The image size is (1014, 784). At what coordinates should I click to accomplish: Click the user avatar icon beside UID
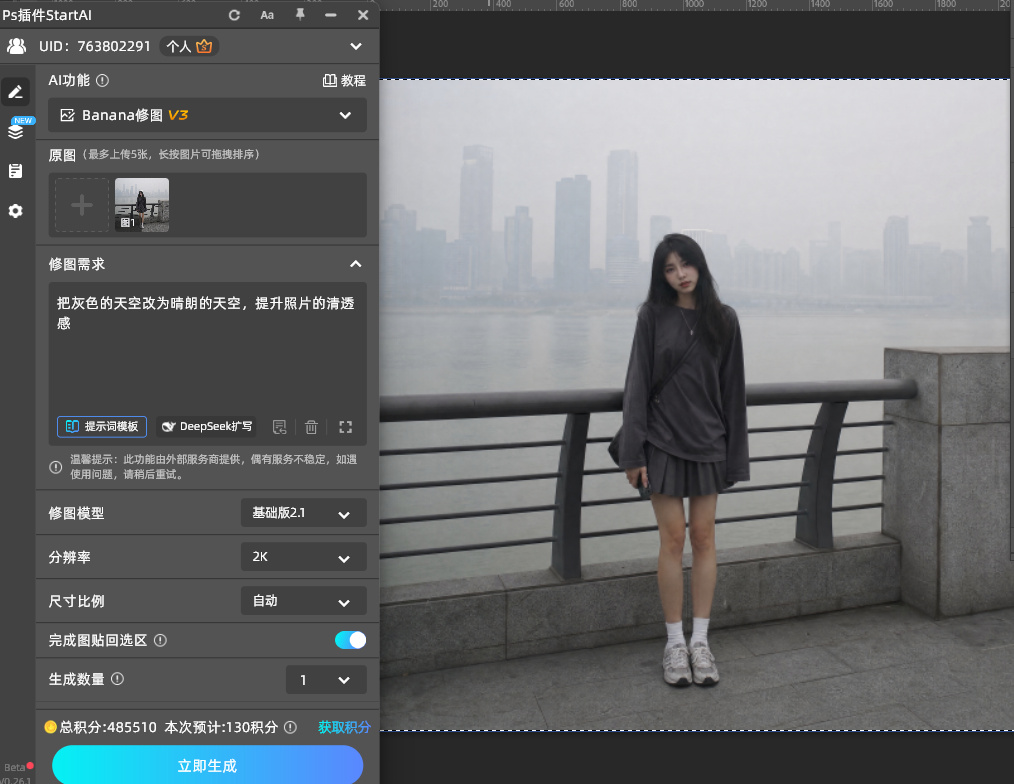17,46
